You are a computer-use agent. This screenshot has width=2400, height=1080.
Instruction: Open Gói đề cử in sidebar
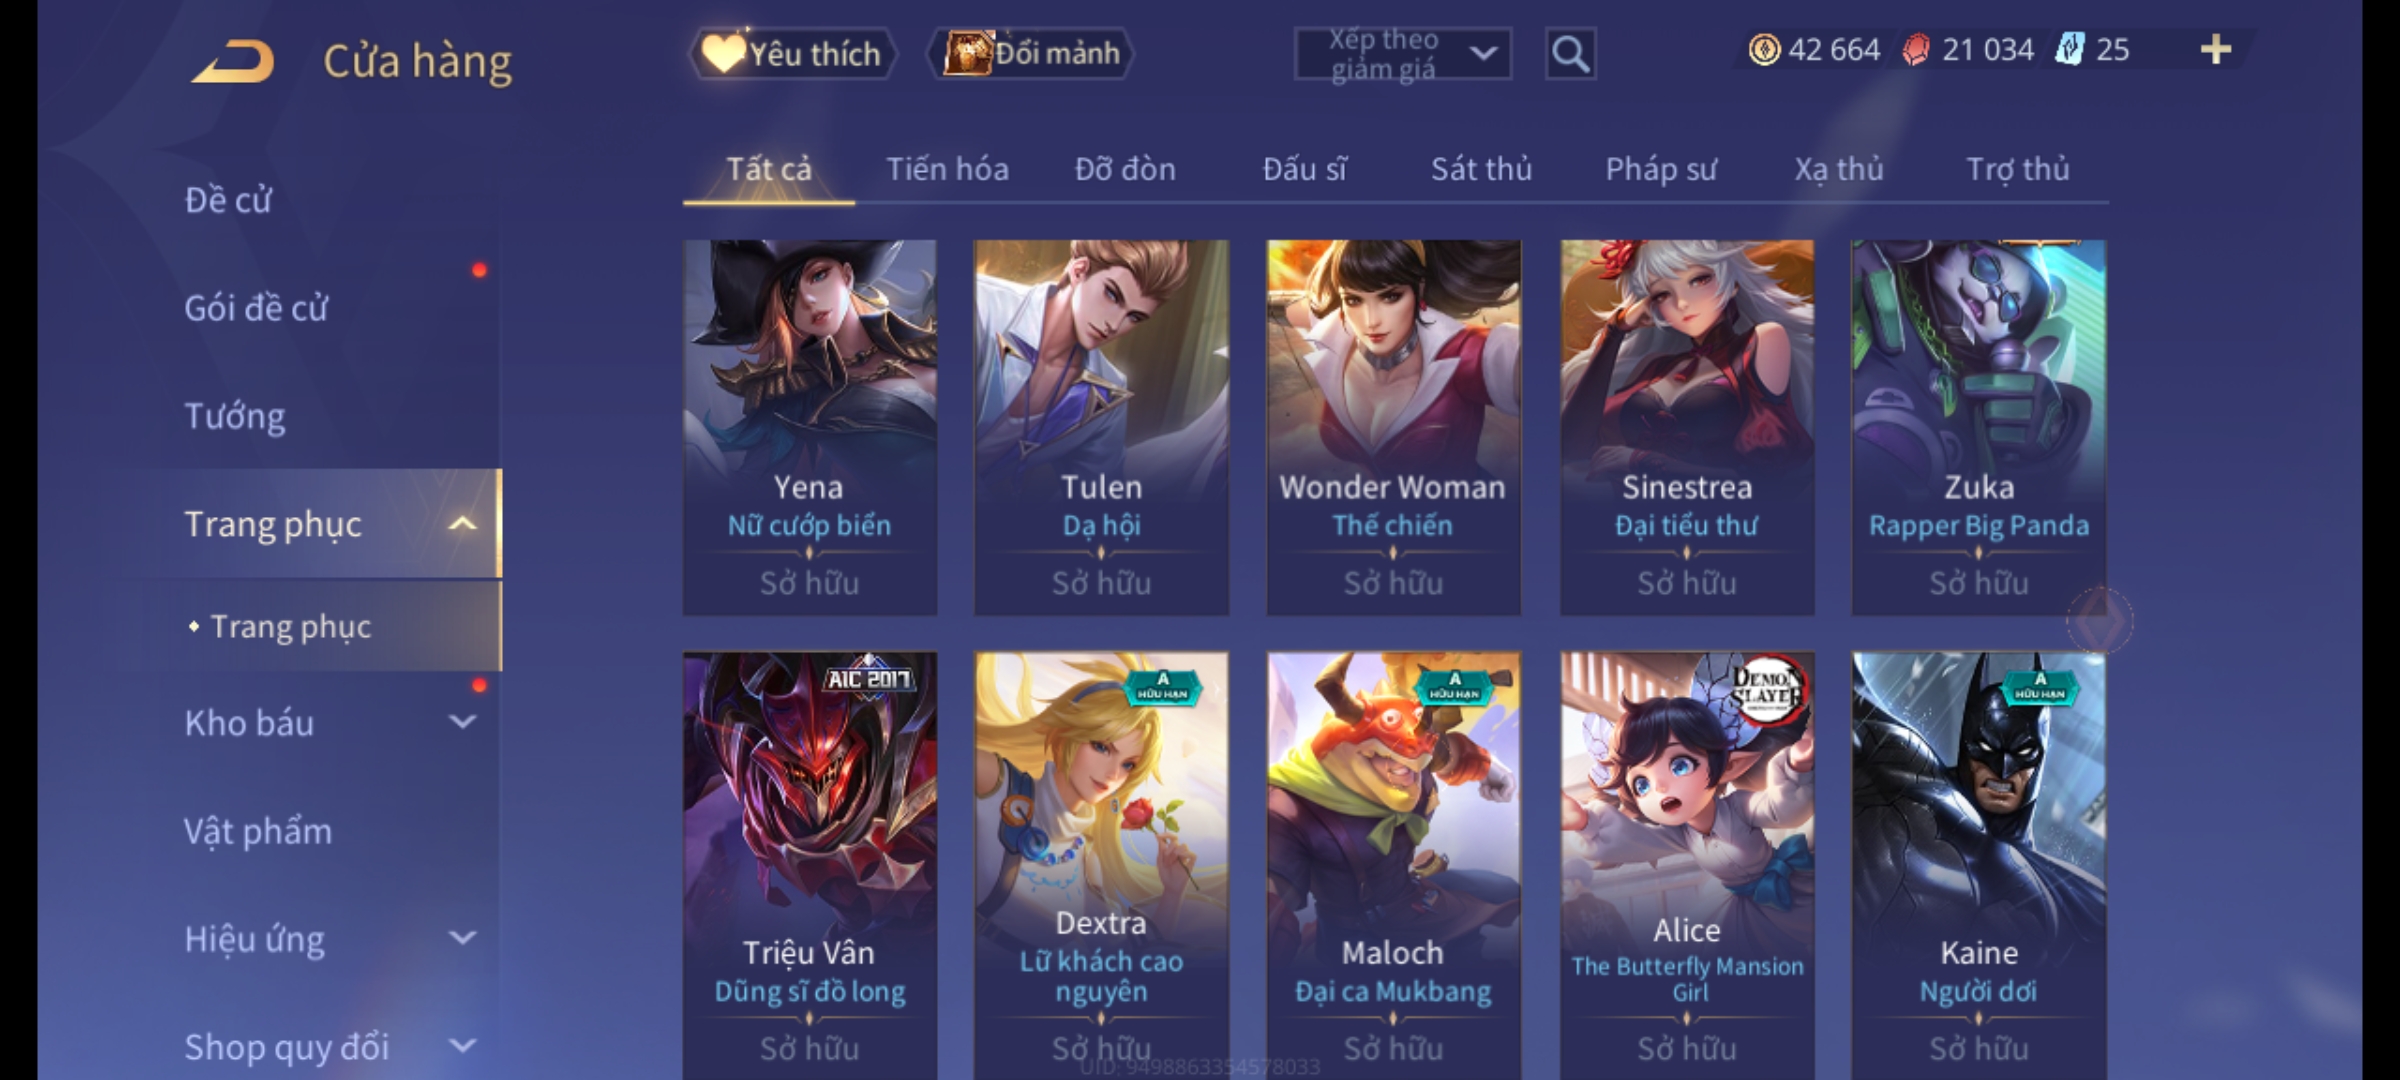pos(256,308)
